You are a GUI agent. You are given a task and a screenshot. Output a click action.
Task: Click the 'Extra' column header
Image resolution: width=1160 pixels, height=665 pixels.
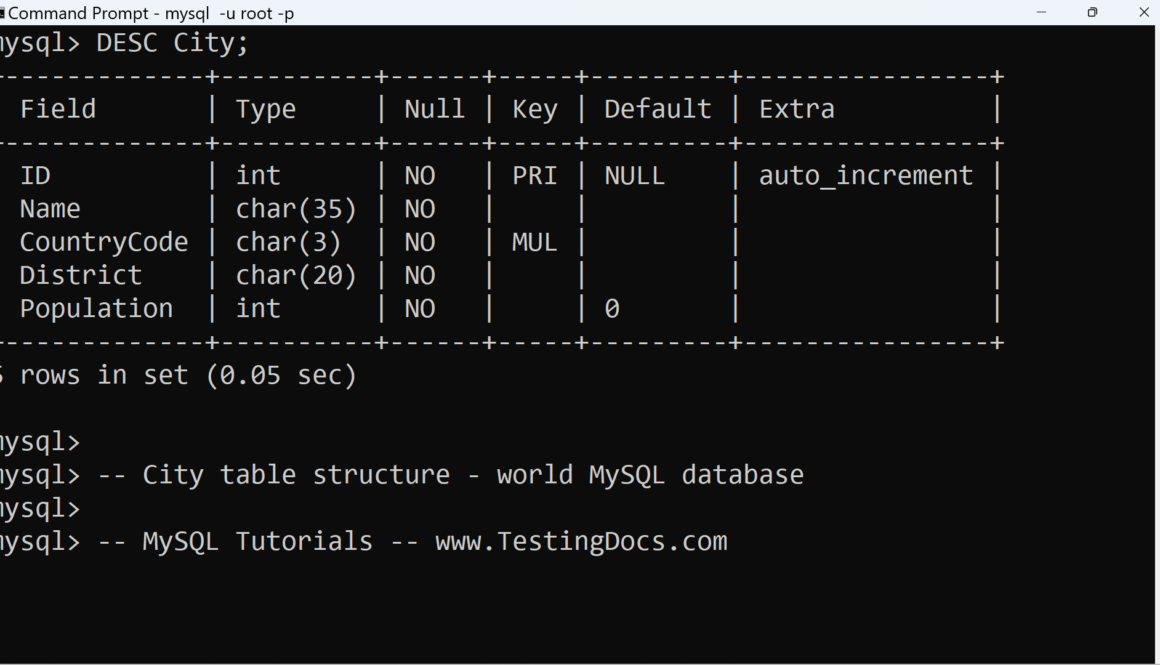(796, 109)
